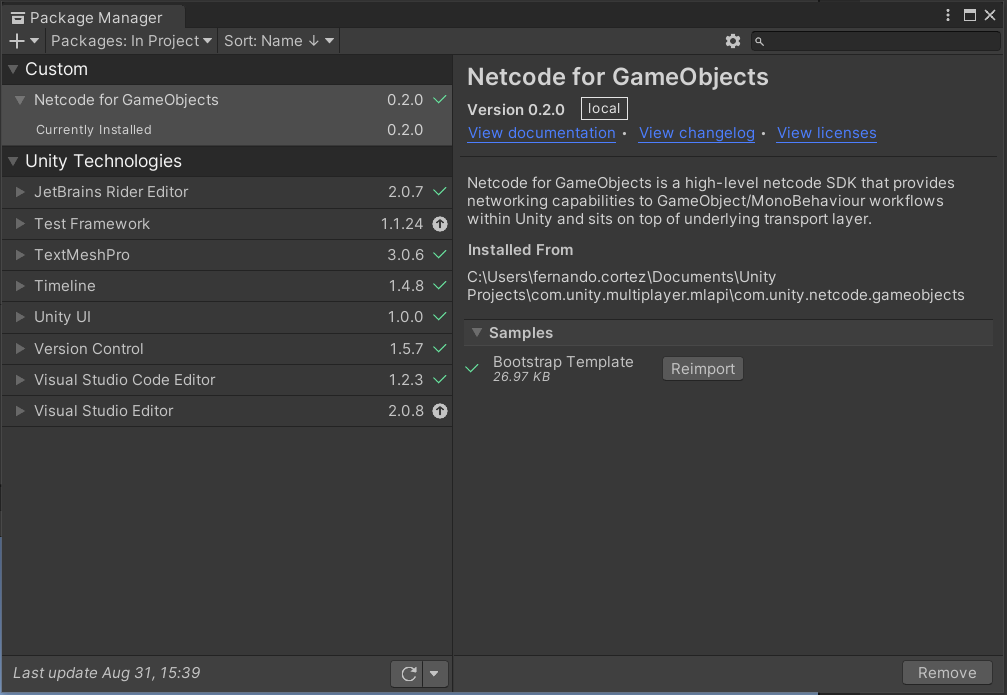Open the Sort: Name dropdown
Image resolution: width=1007 pixels, height=695 pixels.
tap(279, 41)
